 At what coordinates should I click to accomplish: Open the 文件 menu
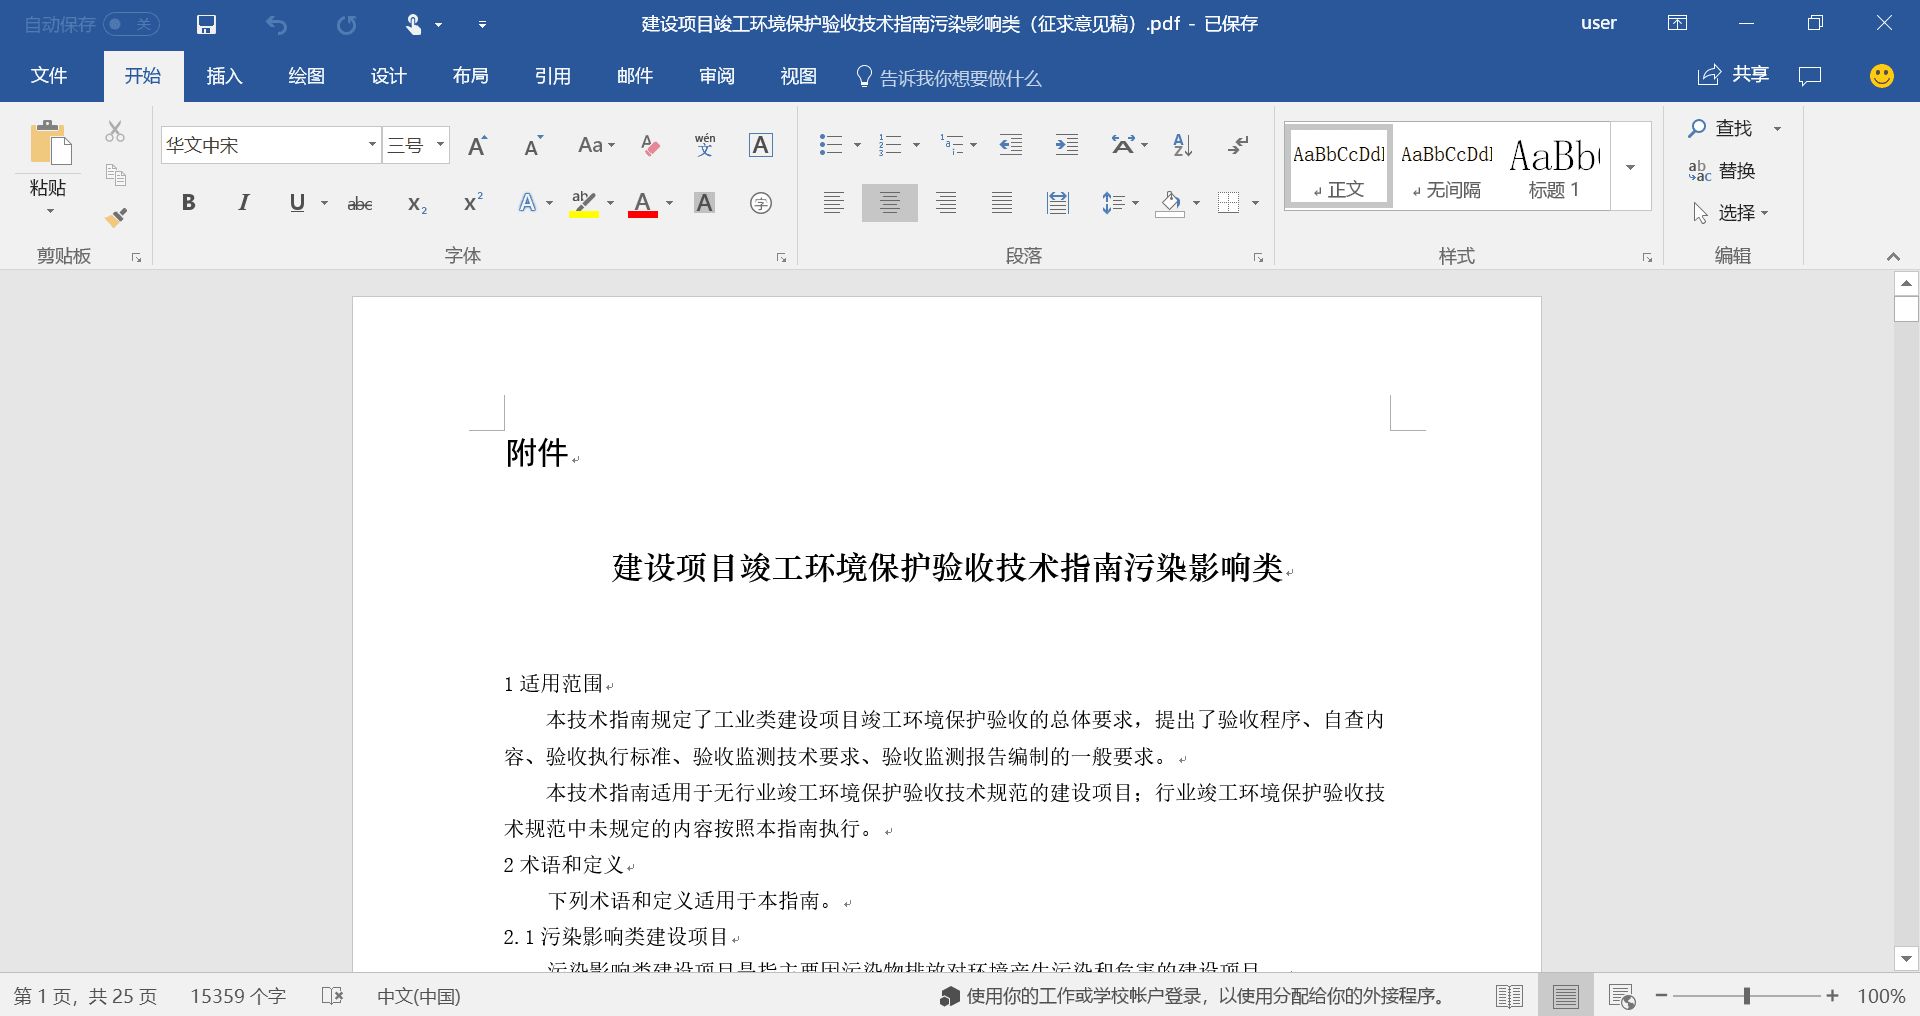(48, 76)
